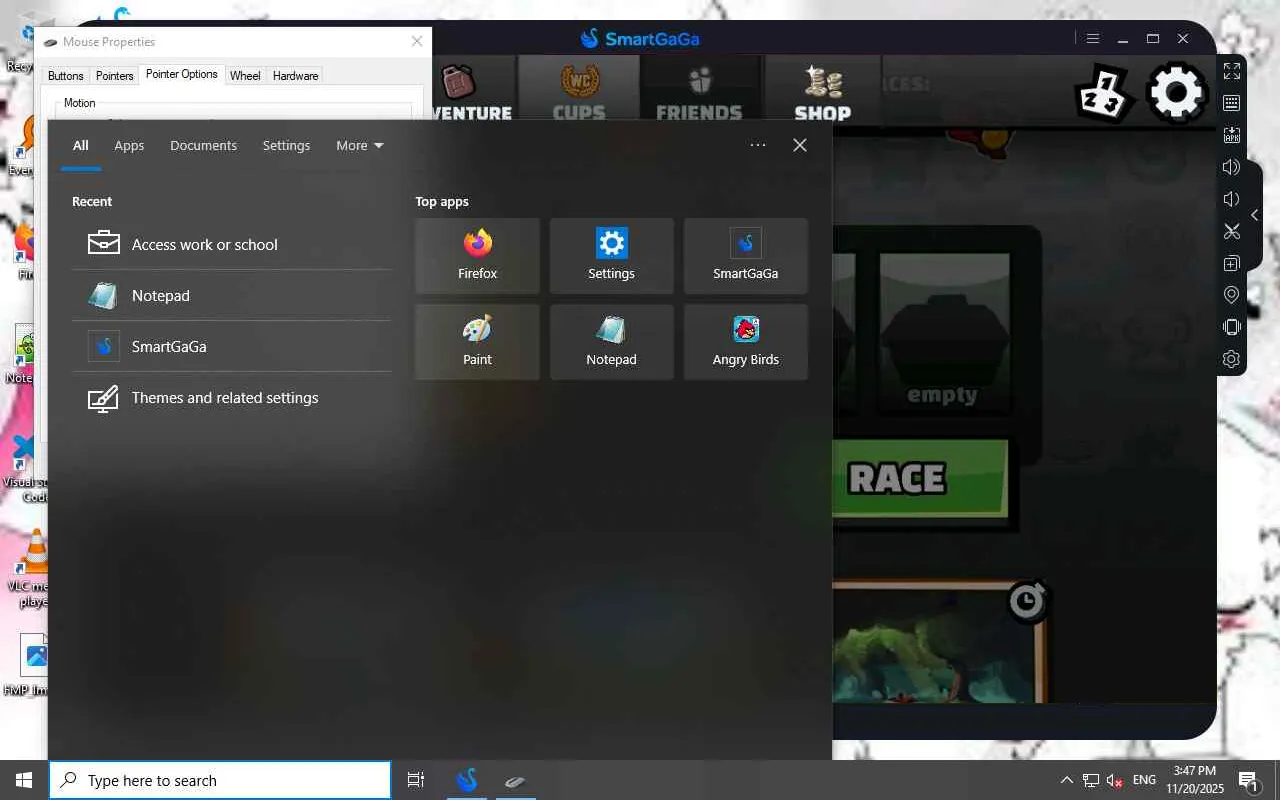Open SmartGaGa from the Recent list
Image resolution: width=1280 pixels, height=800 pixels.
coord(231,346)
